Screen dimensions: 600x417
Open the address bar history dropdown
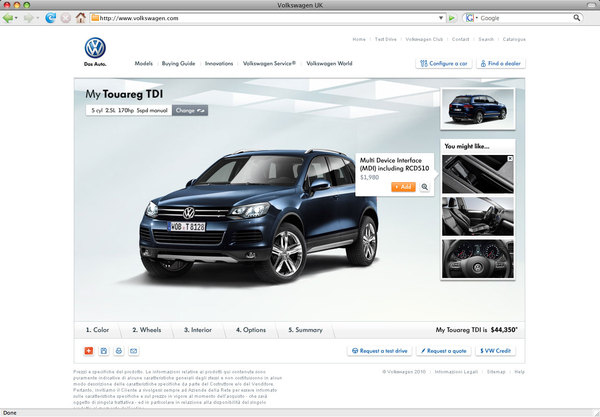[x=440, y=18]
